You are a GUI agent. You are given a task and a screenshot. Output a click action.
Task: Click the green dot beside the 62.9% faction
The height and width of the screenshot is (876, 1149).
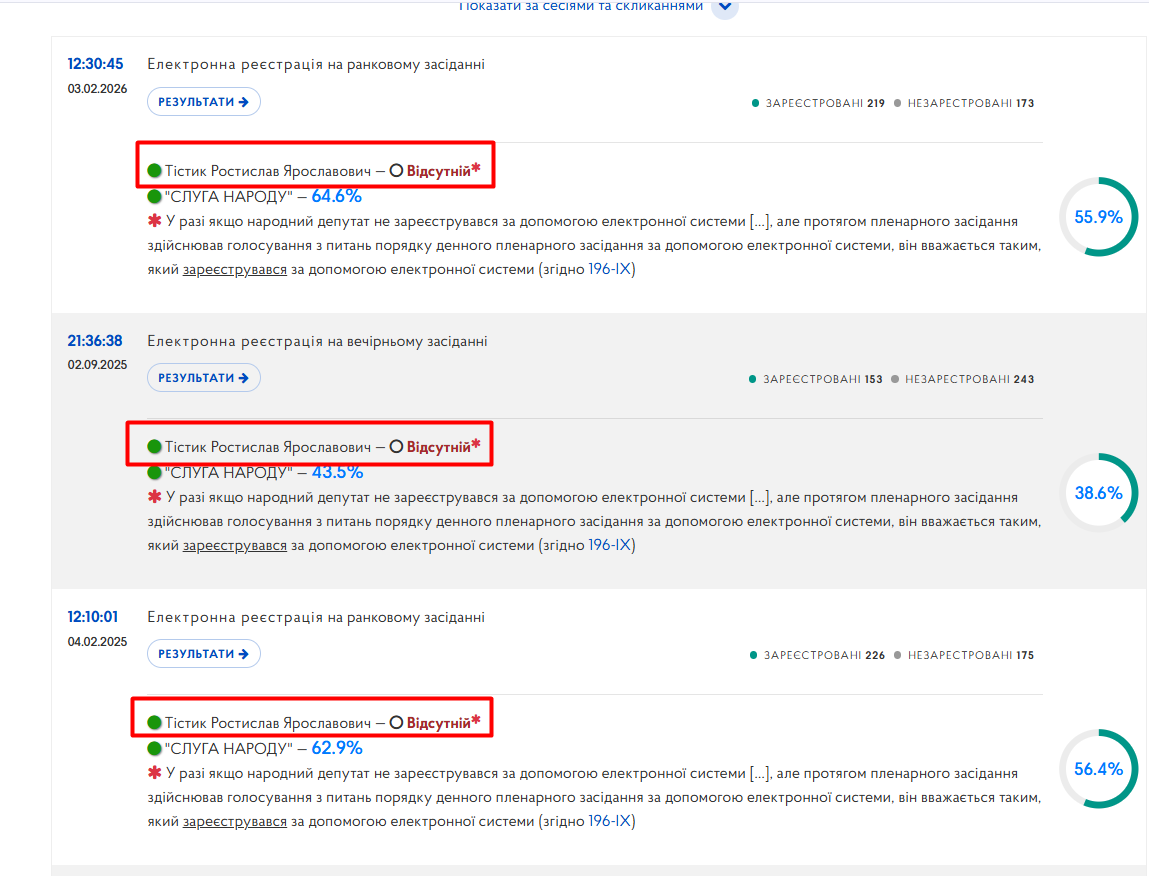point(154,748)
